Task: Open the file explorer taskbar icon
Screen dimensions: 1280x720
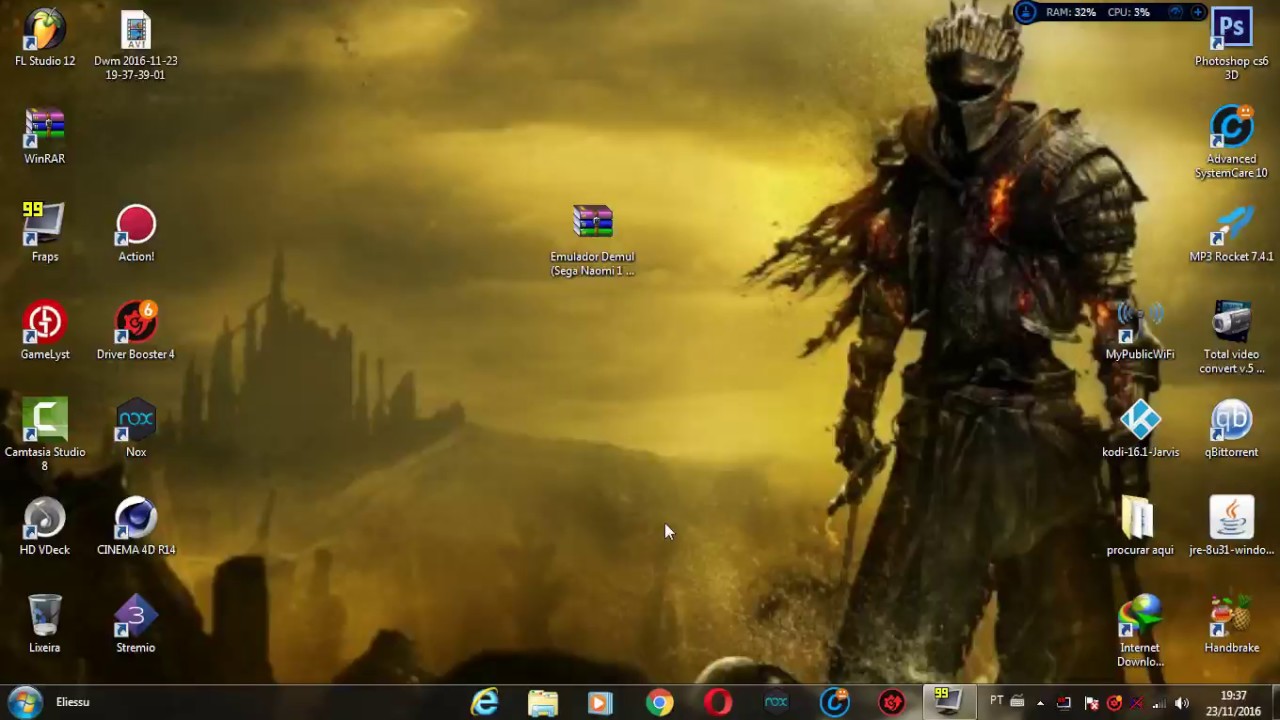Action: pos(543,702)
